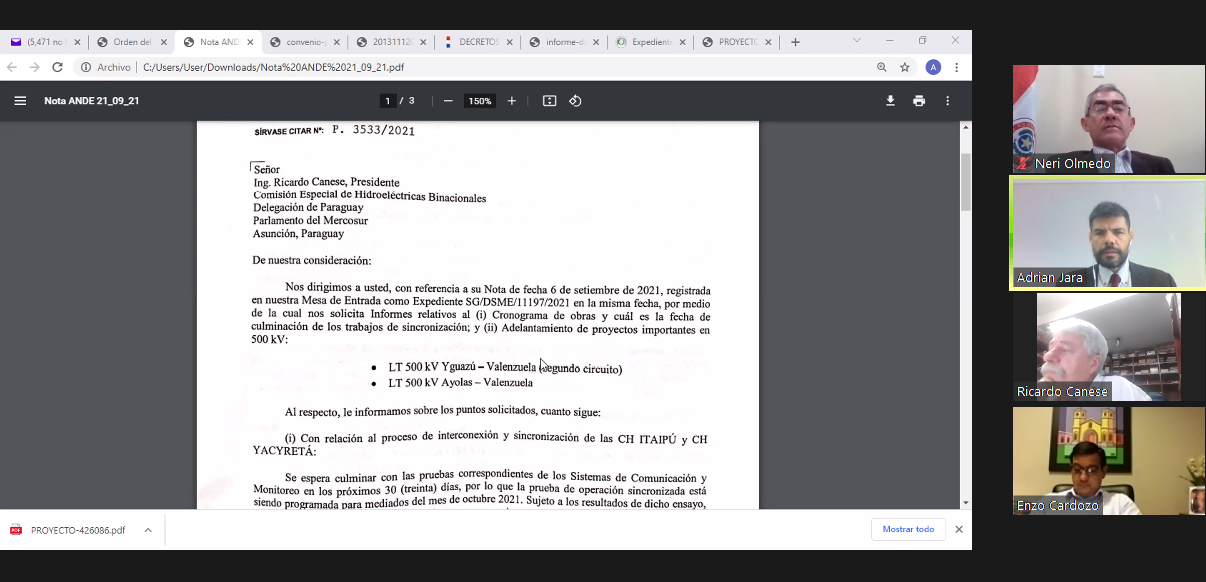The height and width of the screenshot is (582, 1206).
Task: Close the DECRETOS tab
Action: pyautogui.click(x=510, y=42)
